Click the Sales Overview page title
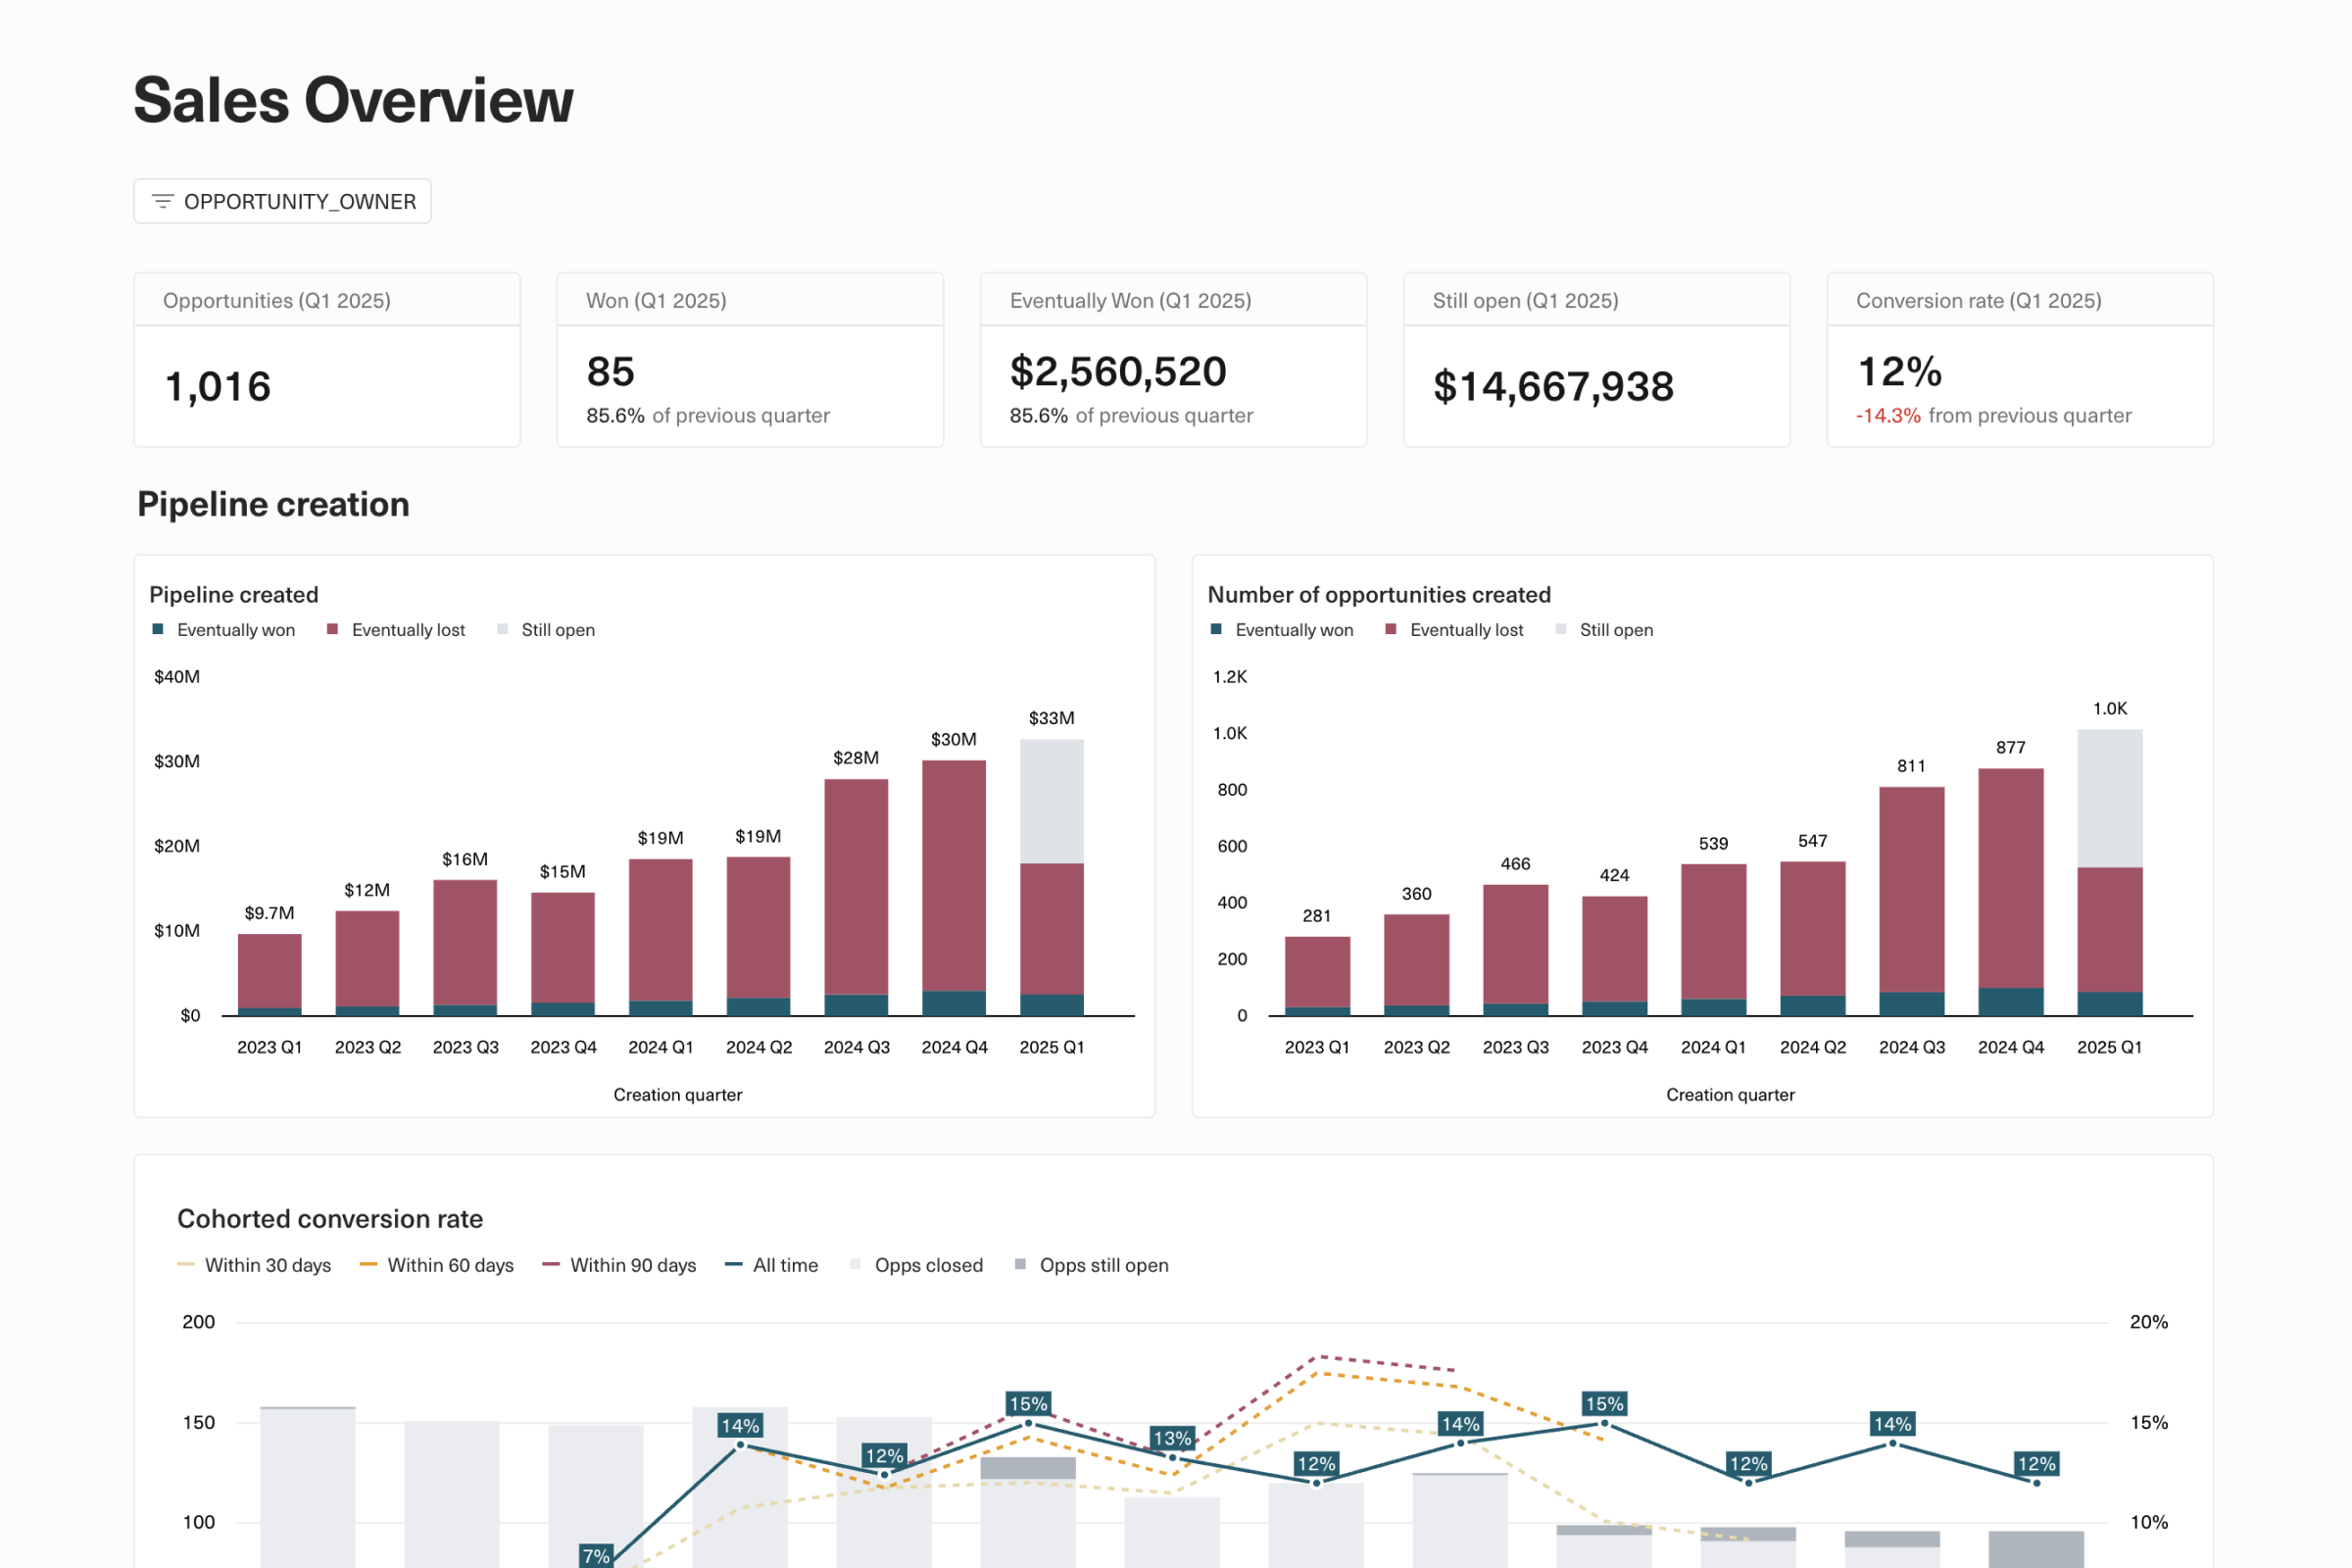The width and height of the screenshot is (2352, 1568). 353,101
